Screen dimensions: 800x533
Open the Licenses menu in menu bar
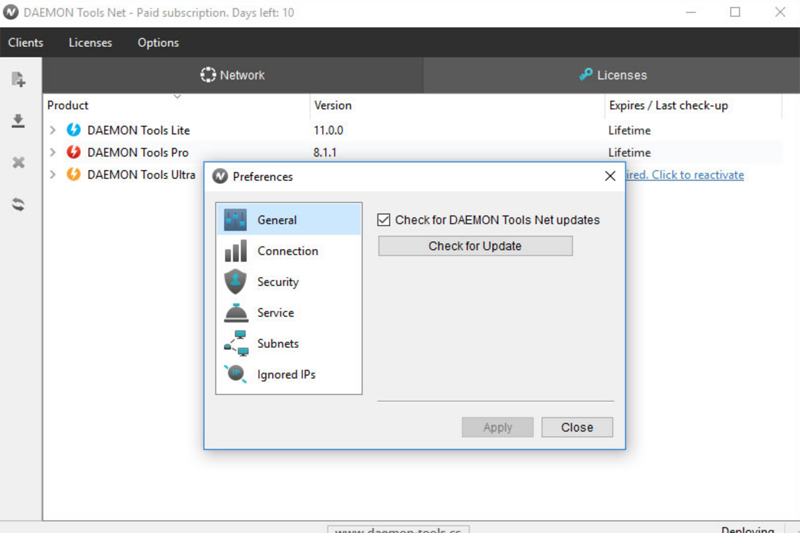90,43
